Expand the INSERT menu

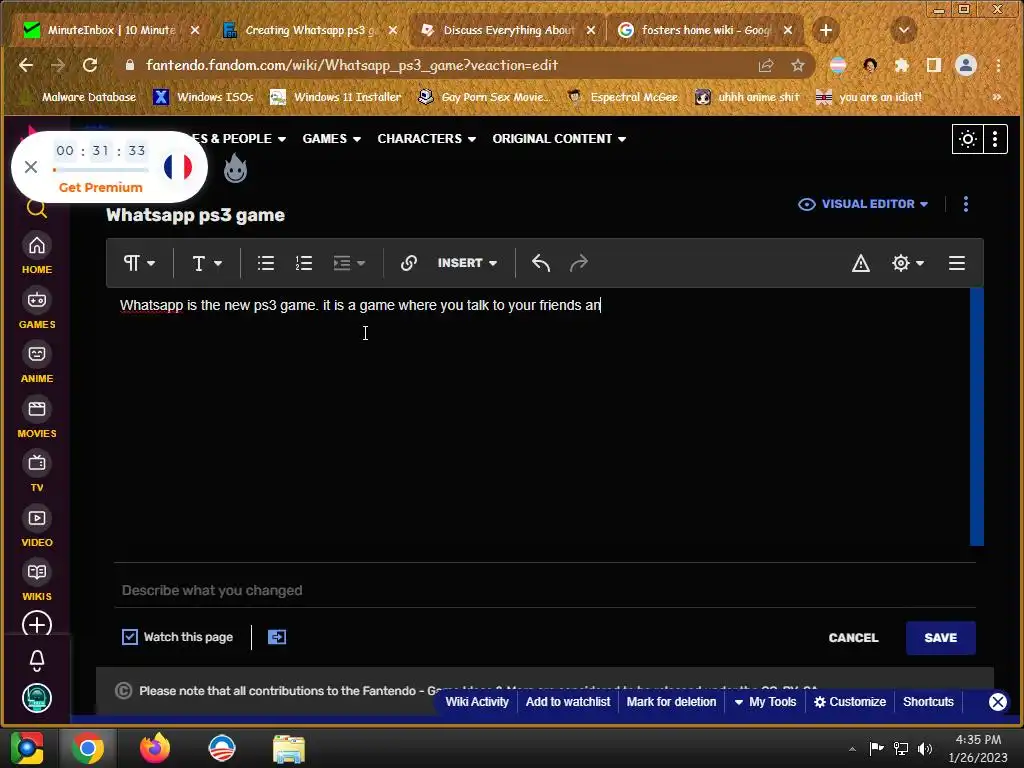coord(467,263)
